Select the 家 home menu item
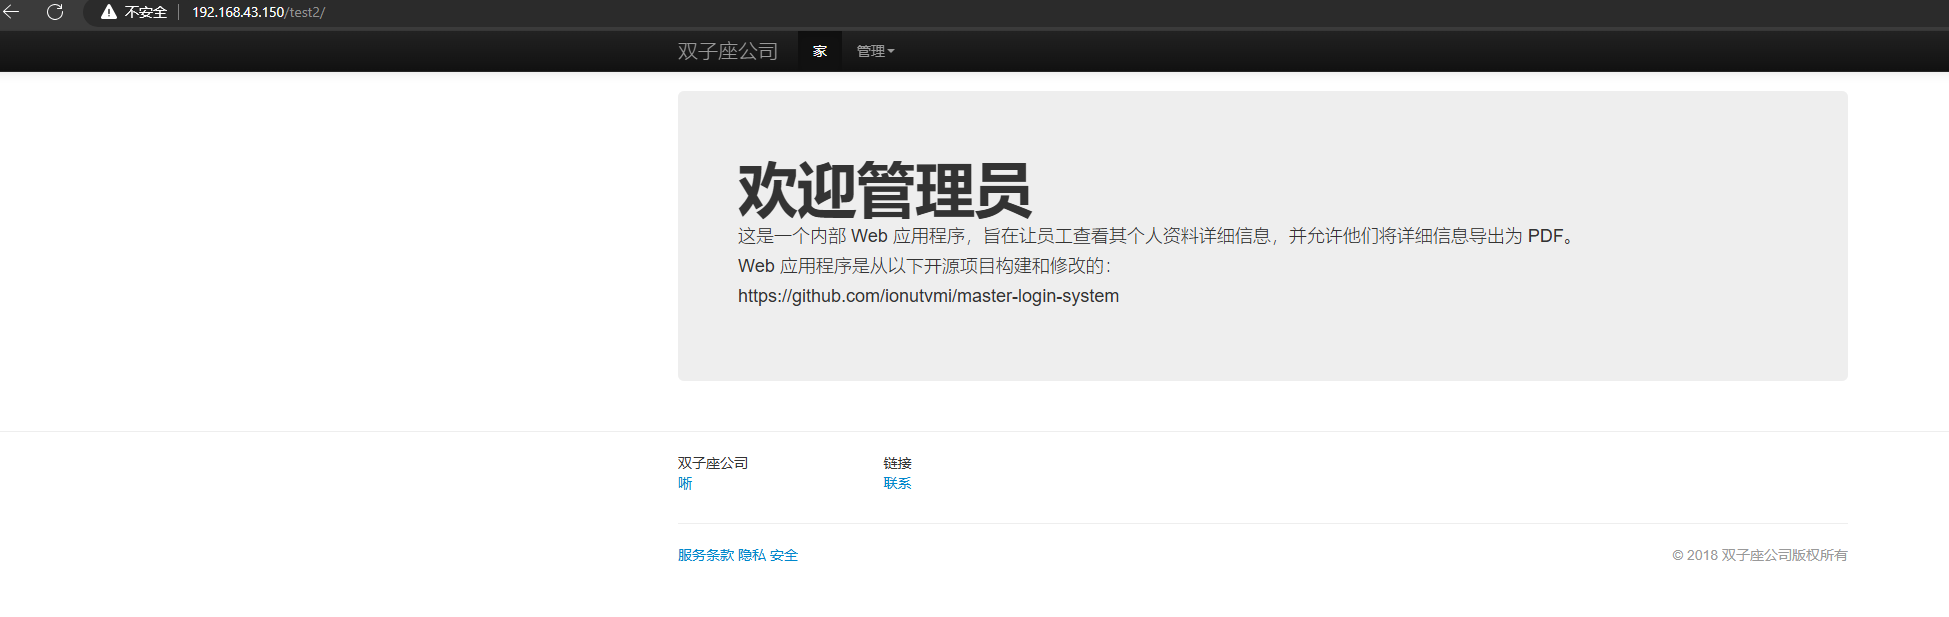This screenshot has height=617, width=1949. point(820,51)
